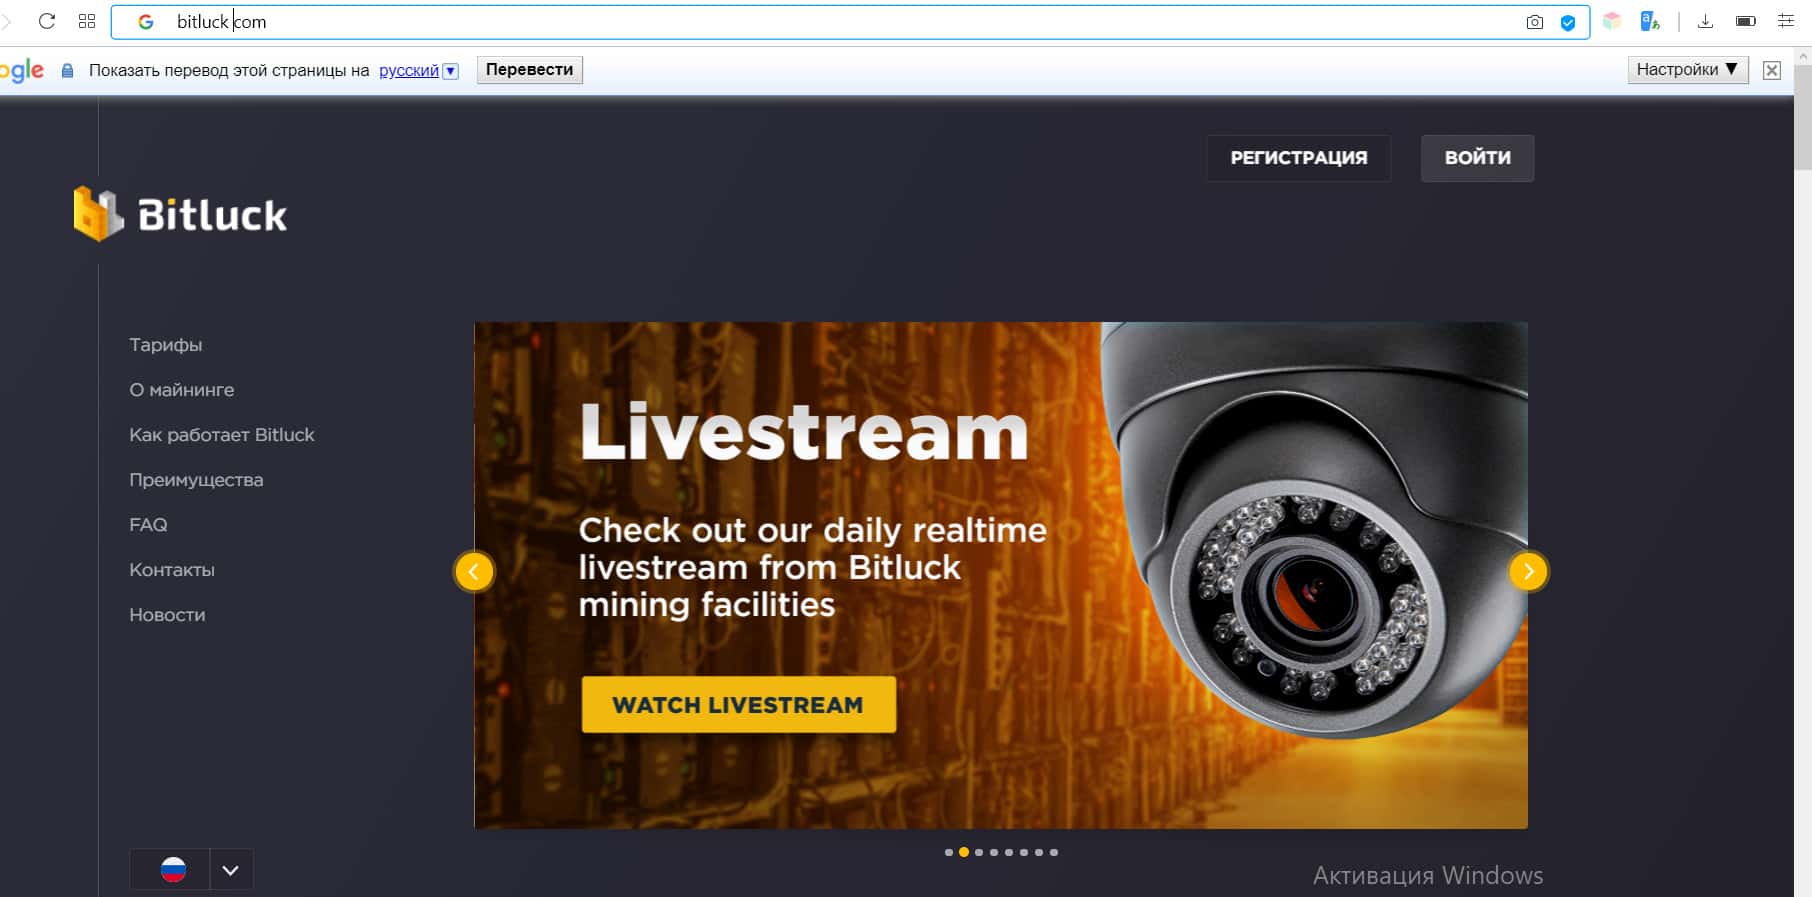This screenshot has height=897, width=1812.
Task: Select the sixth carousel dot
Action: tap(1024, 853)
